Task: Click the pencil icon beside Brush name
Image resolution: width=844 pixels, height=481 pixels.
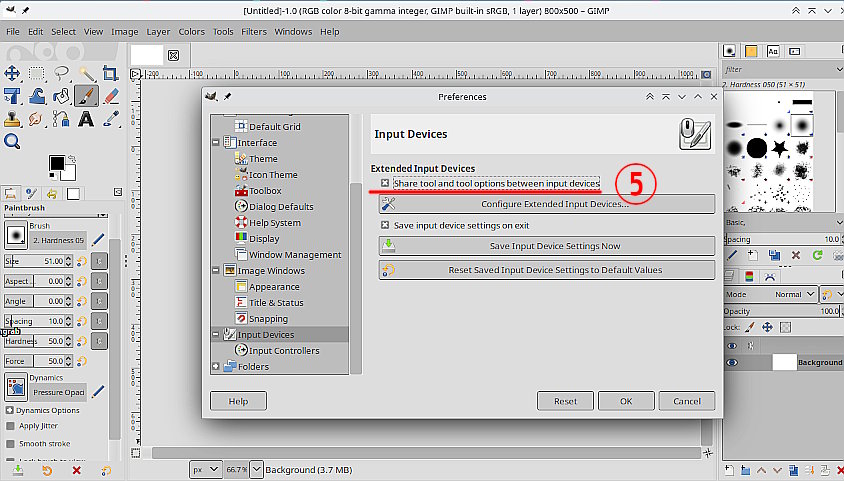Action: pyautogui.click(x=98, y=240)
